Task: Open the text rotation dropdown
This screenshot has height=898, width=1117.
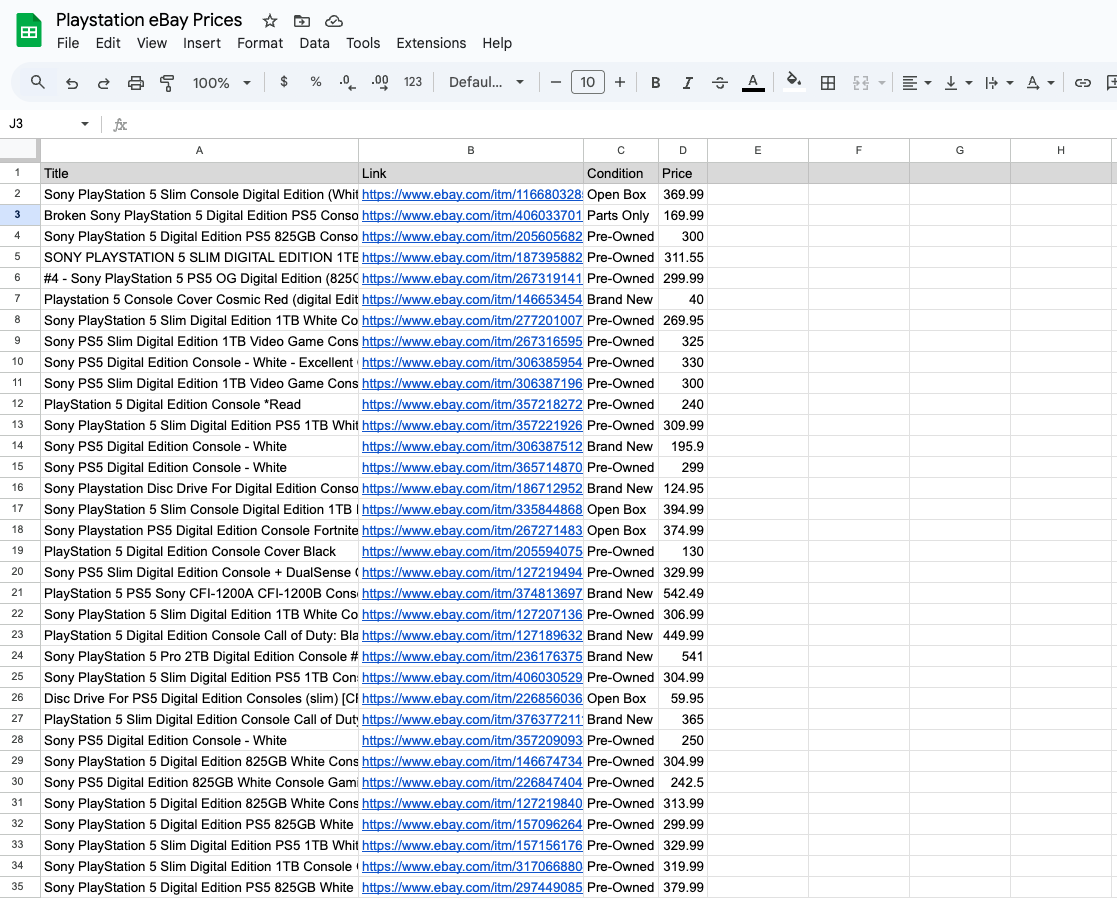Action: (x=1040, y=83)
